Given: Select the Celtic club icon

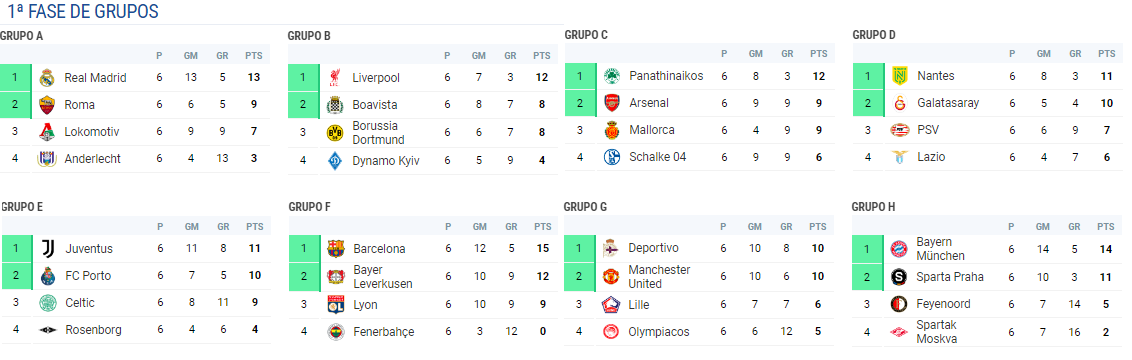Looking at the screenshot, I should (x=47, y=303).
